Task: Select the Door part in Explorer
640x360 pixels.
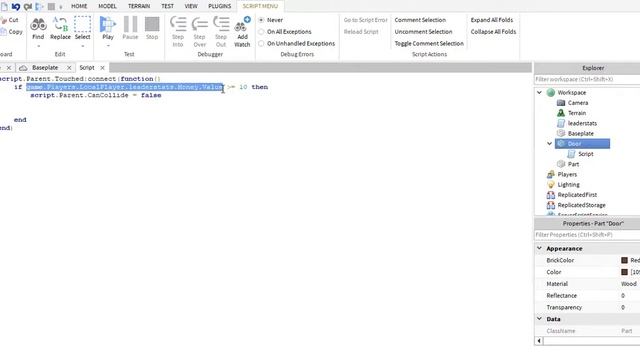Action: (x=582, y=144)
